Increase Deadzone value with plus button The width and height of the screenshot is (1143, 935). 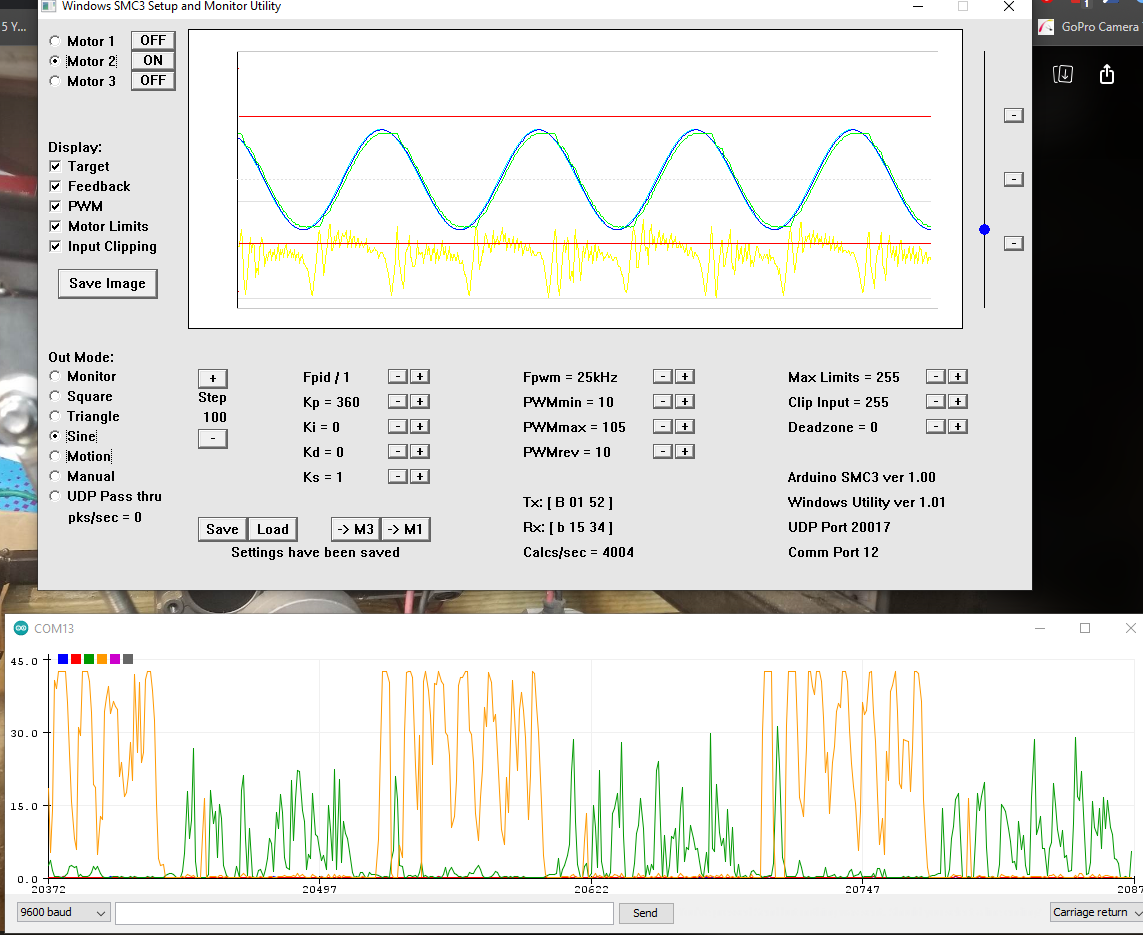[x=957, y=427]
